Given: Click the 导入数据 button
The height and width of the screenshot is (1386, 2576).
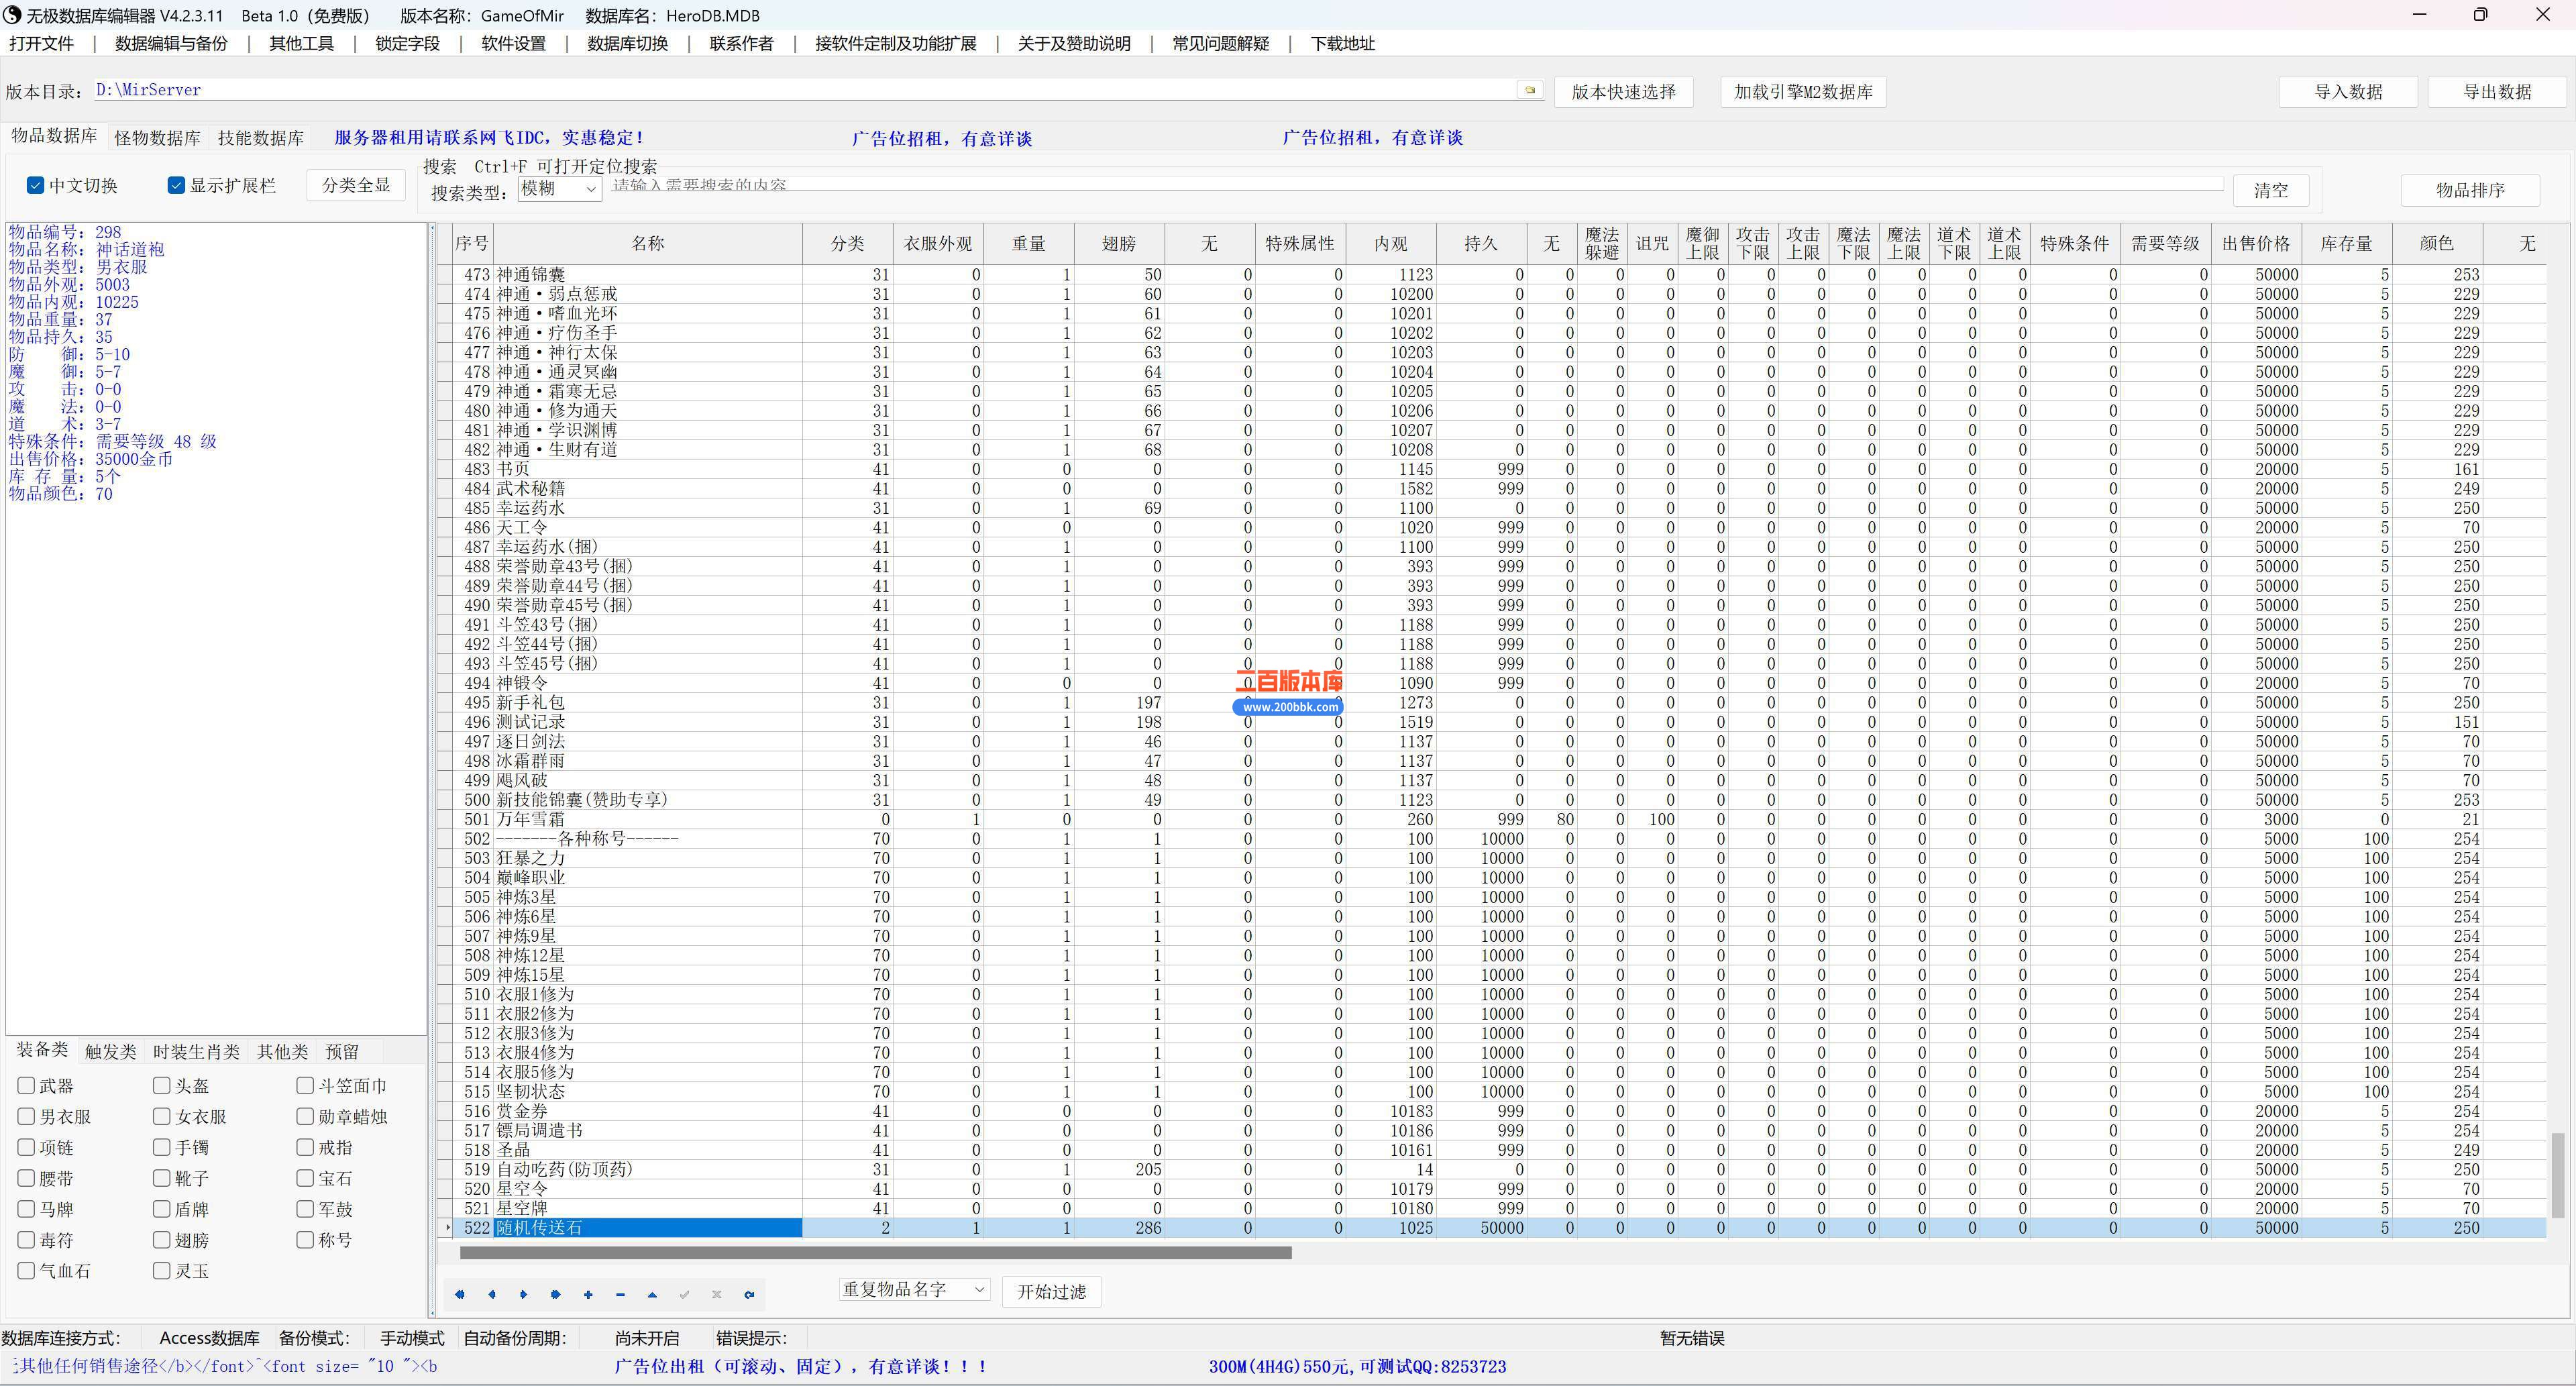Looking at the screenshot, I should pos(2348,91).
